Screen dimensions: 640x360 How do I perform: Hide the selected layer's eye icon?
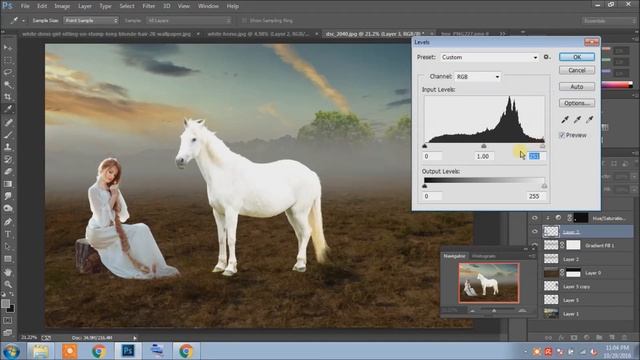pyautogui.click(x=535, y=231)
